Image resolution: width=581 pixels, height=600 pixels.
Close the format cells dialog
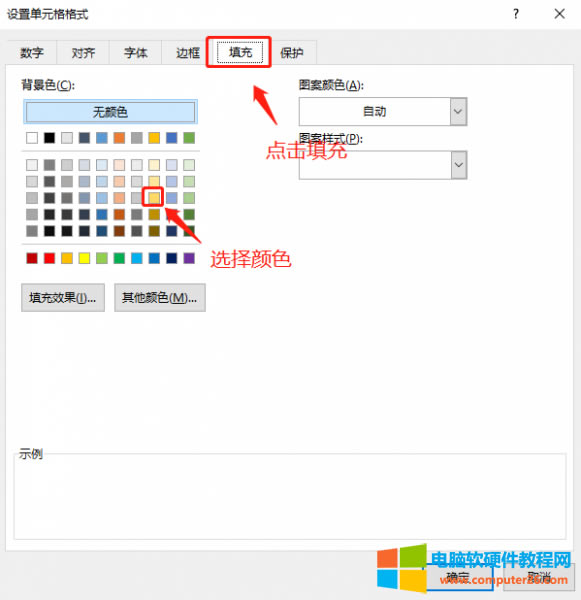(560, 14)
